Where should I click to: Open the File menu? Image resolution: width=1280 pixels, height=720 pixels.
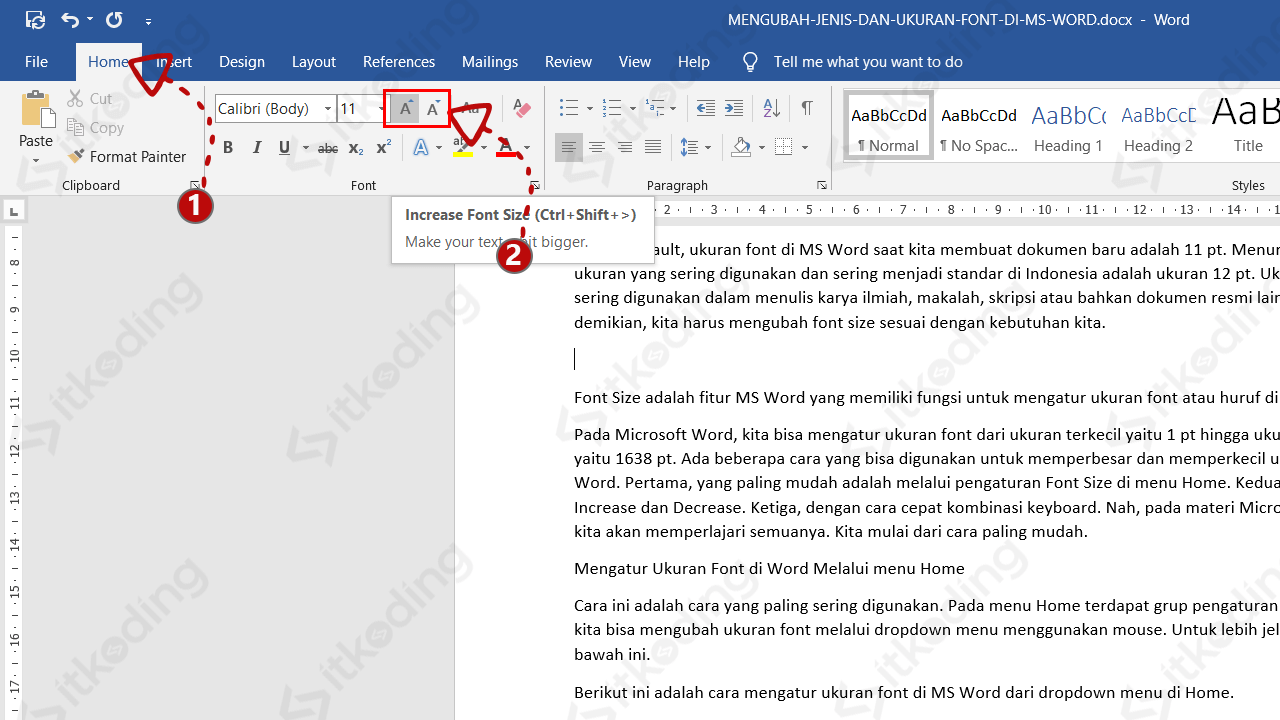coord(36,62)
